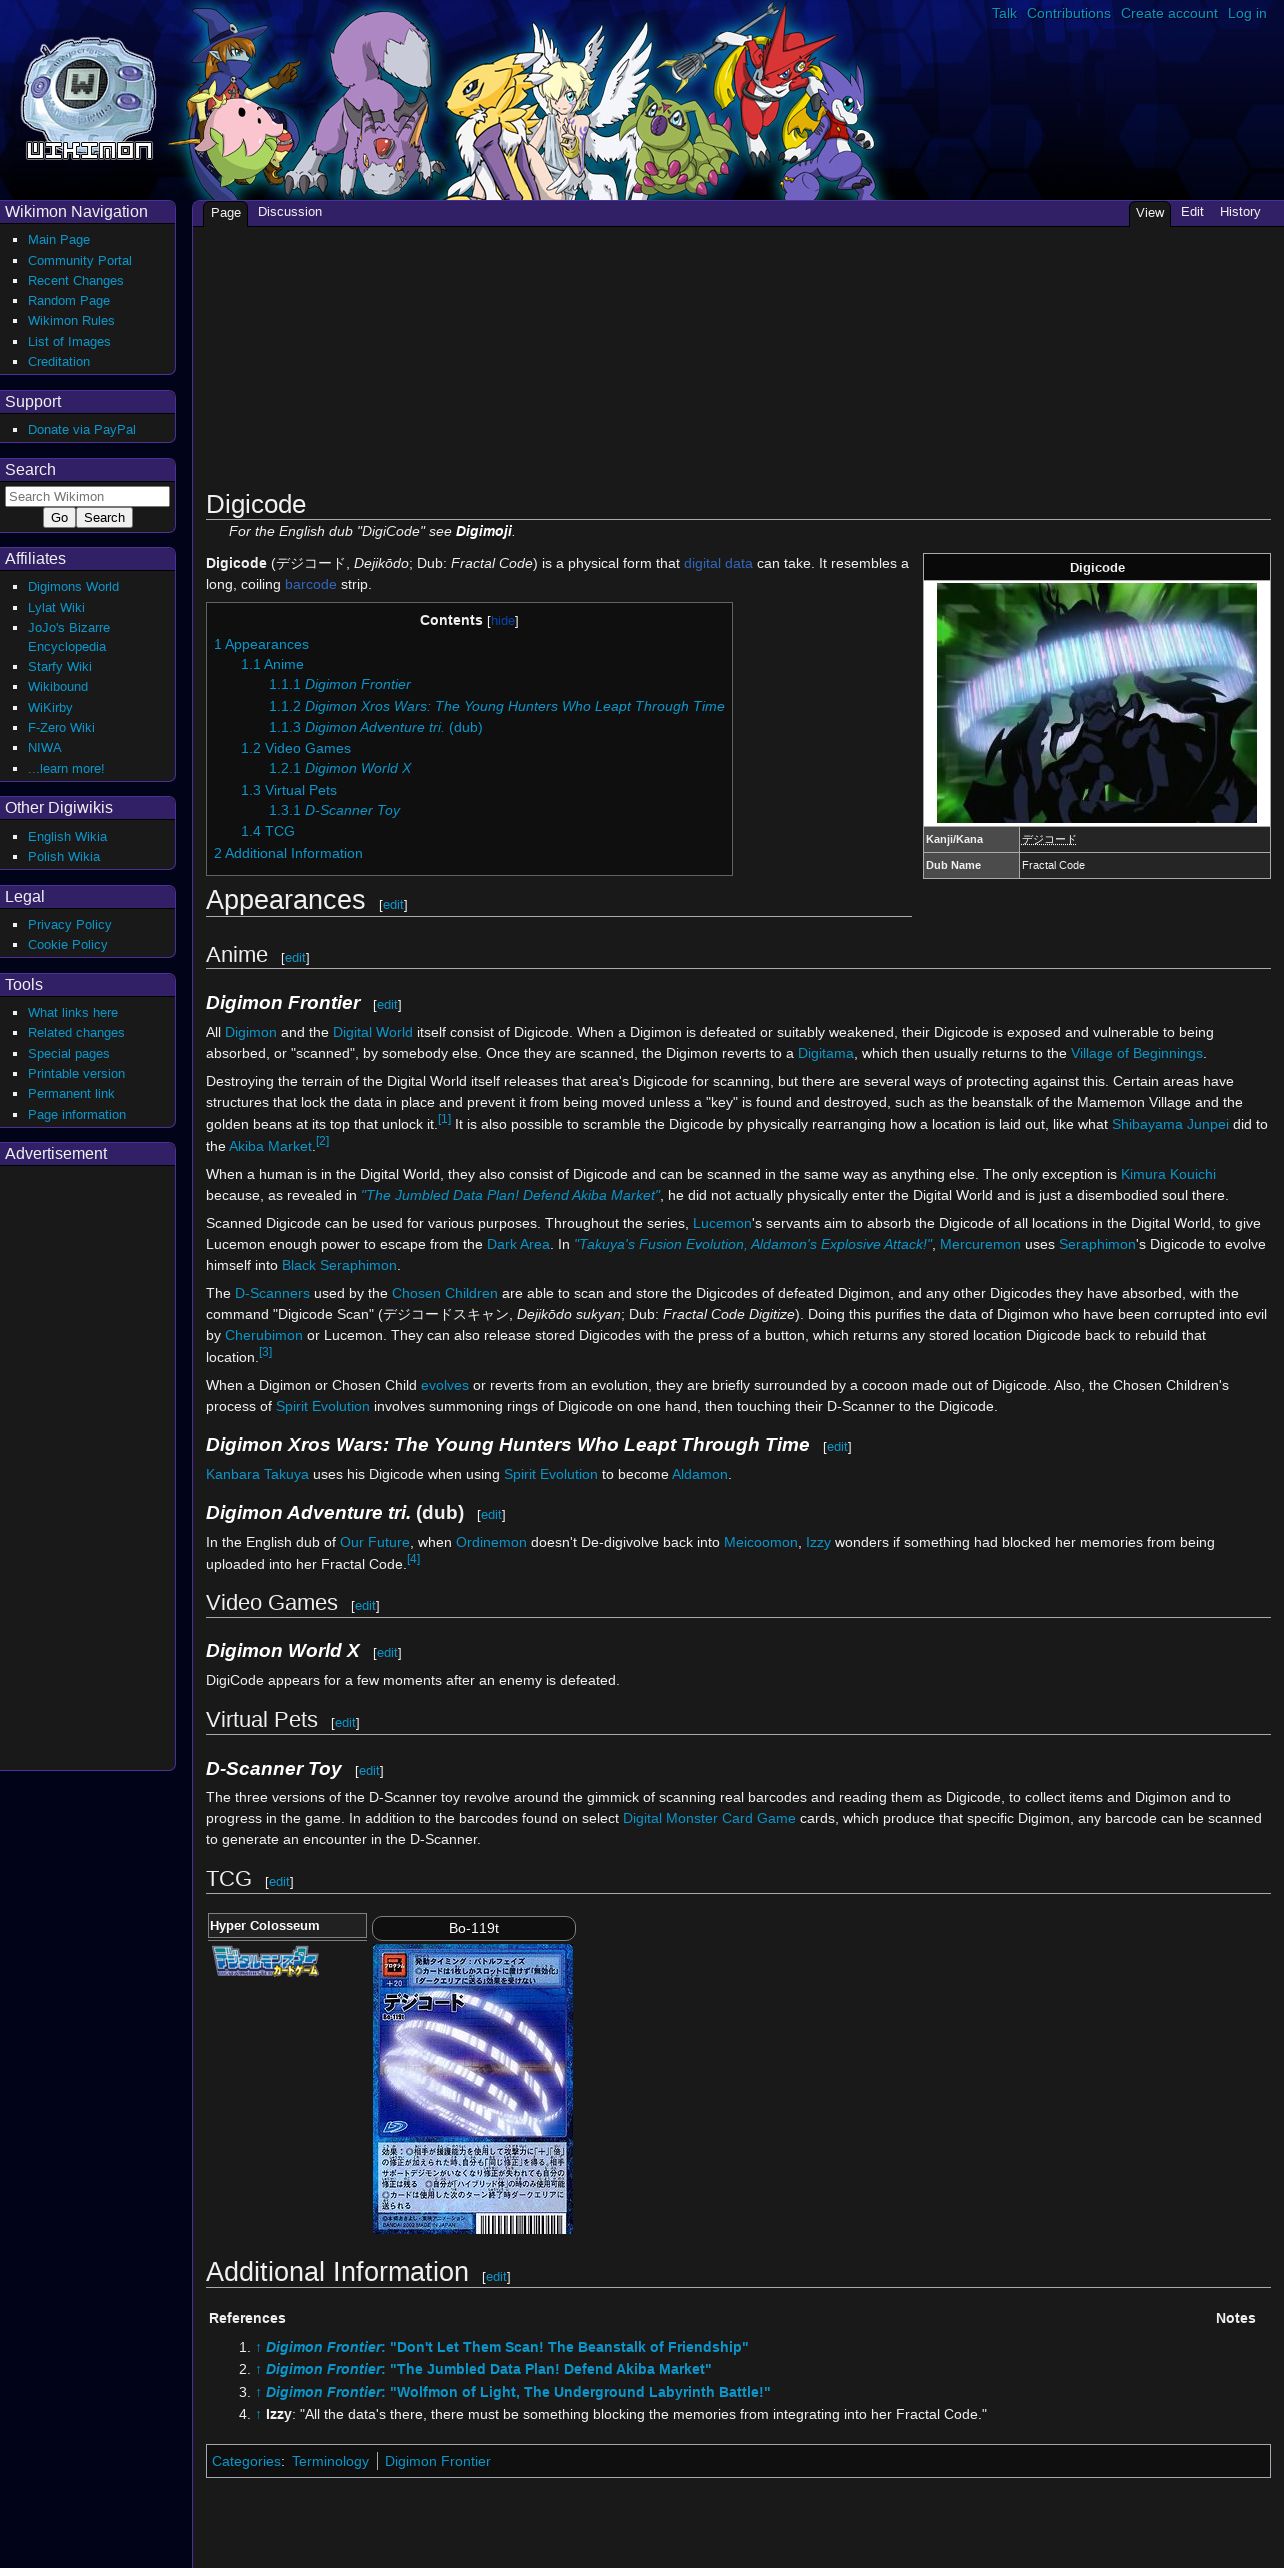The image size is (1284, 2568).
Task: Open the Digicode infobox image
Action: point(1096,703)
